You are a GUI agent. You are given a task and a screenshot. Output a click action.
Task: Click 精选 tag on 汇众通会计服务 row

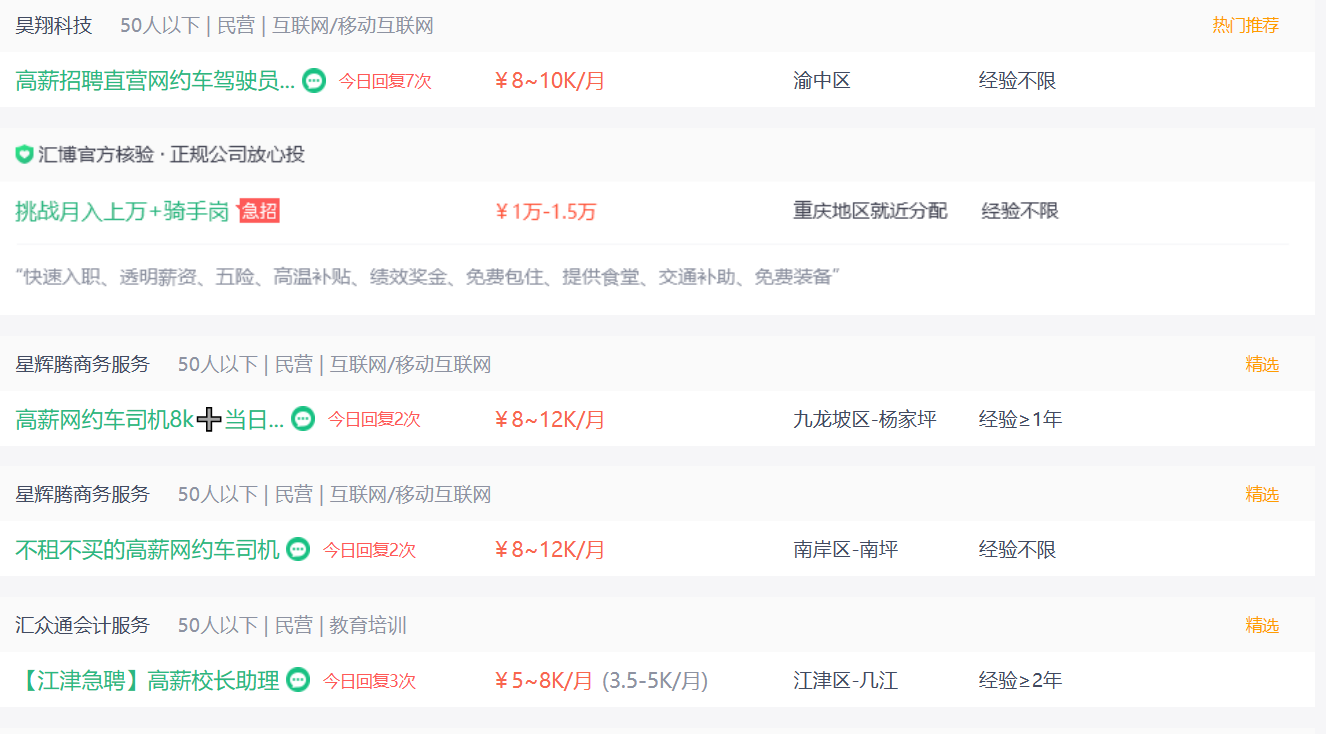coord(1262,625)
